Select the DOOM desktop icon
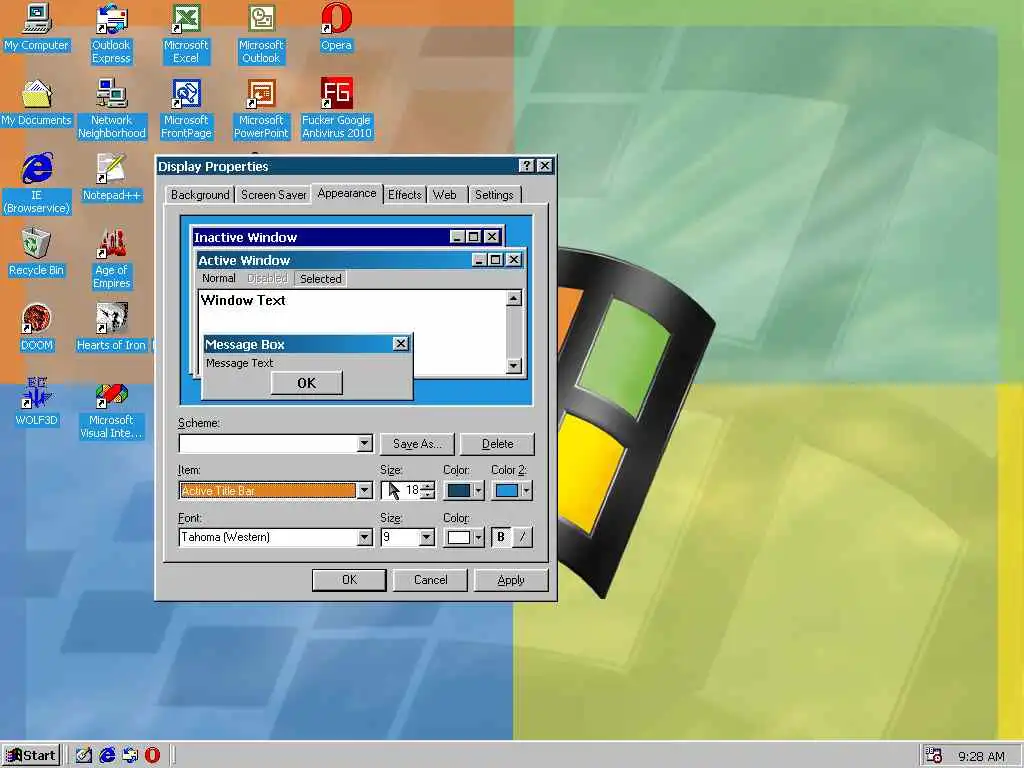The image size is (1024, 768). [x=37, y=328]
